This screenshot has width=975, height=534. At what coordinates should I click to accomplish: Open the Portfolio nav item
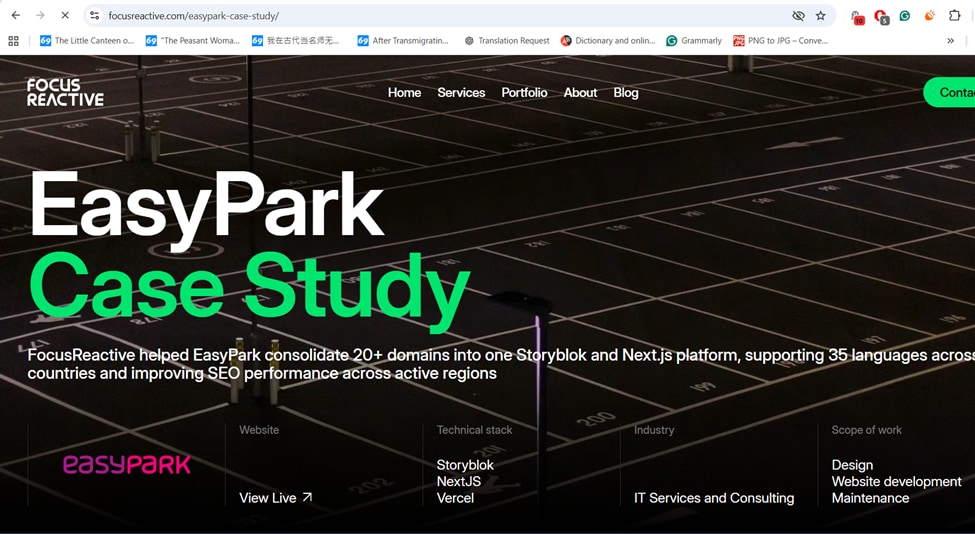[524, 93]
